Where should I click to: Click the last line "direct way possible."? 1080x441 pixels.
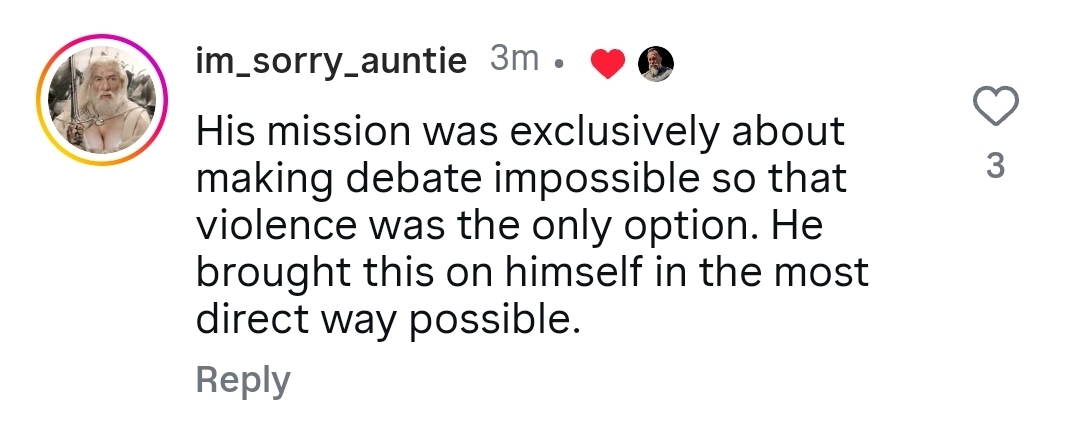[x=388, y=321]
